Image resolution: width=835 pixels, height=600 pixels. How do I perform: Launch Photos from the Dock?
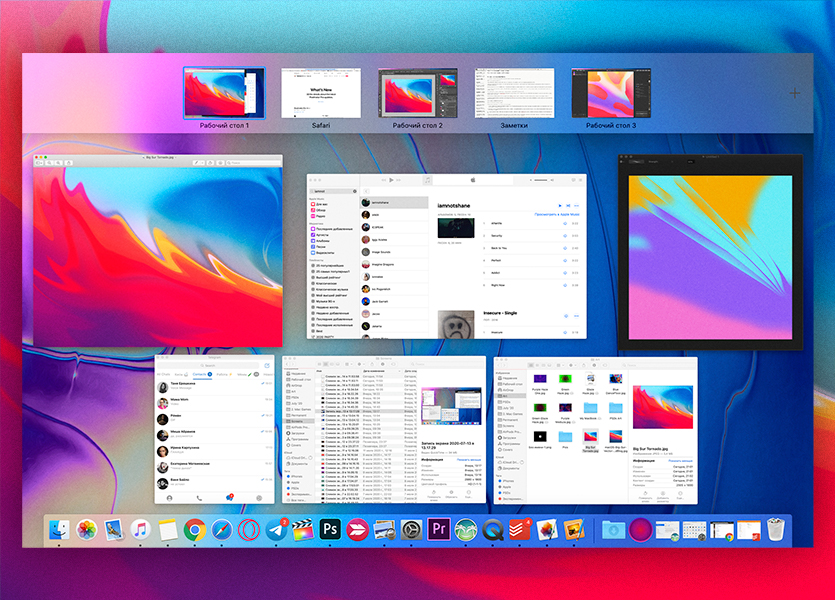86,530
